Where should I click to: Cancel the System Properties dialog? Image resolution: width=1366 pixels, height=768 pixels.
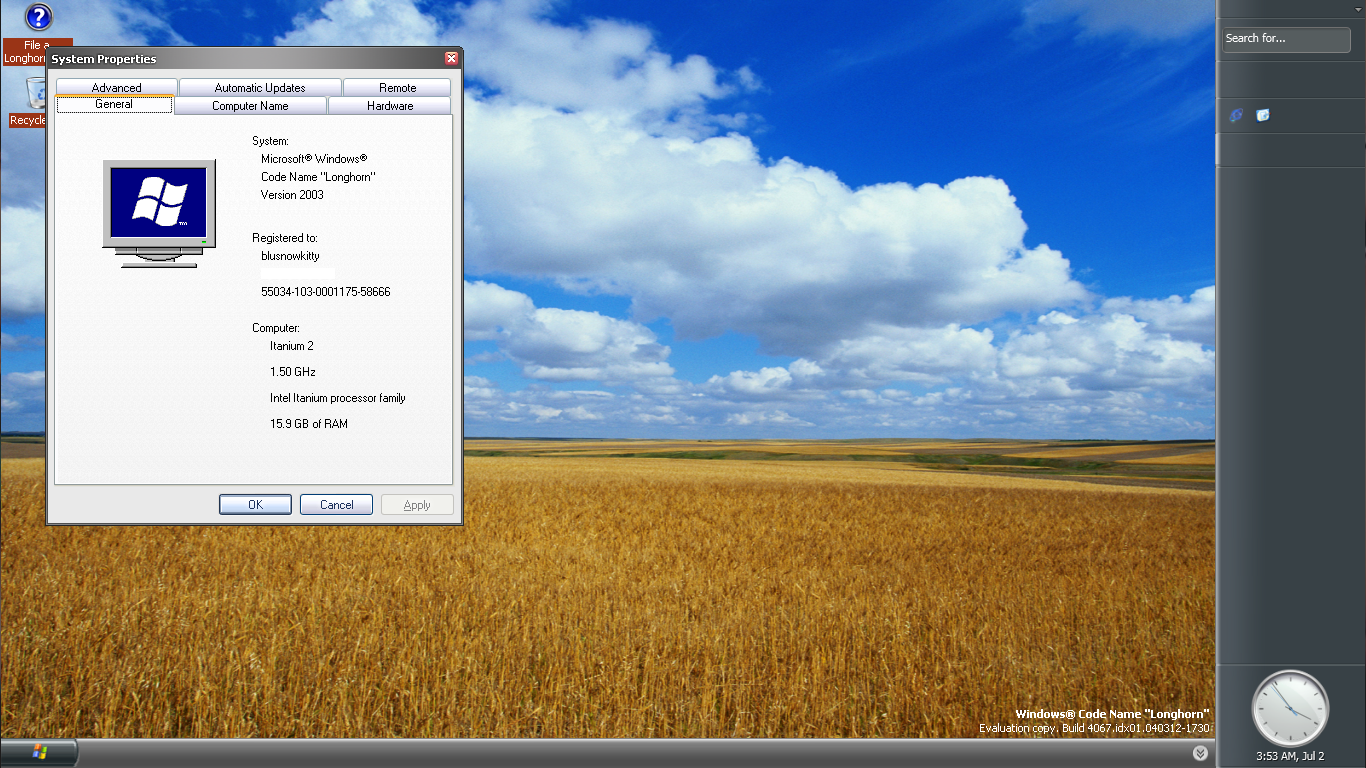[x=337, y=505]
